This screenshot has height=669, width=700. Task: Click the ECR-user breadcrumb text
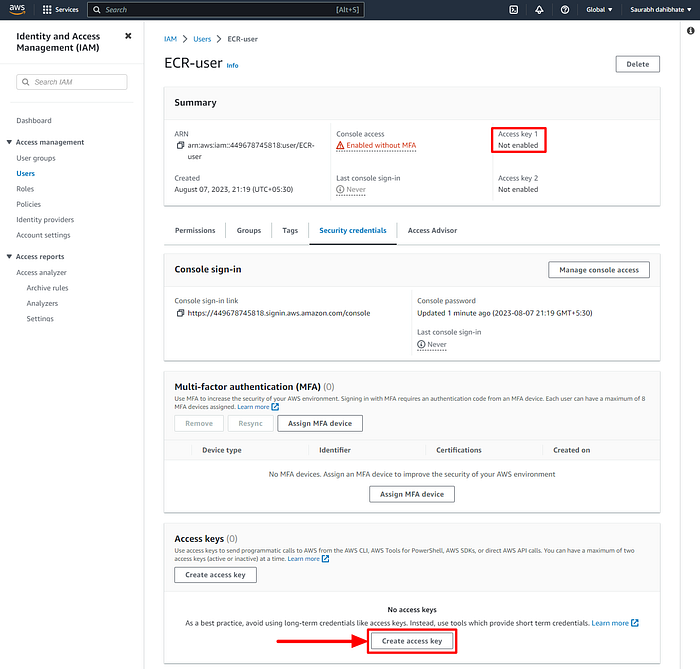[242, 39]
